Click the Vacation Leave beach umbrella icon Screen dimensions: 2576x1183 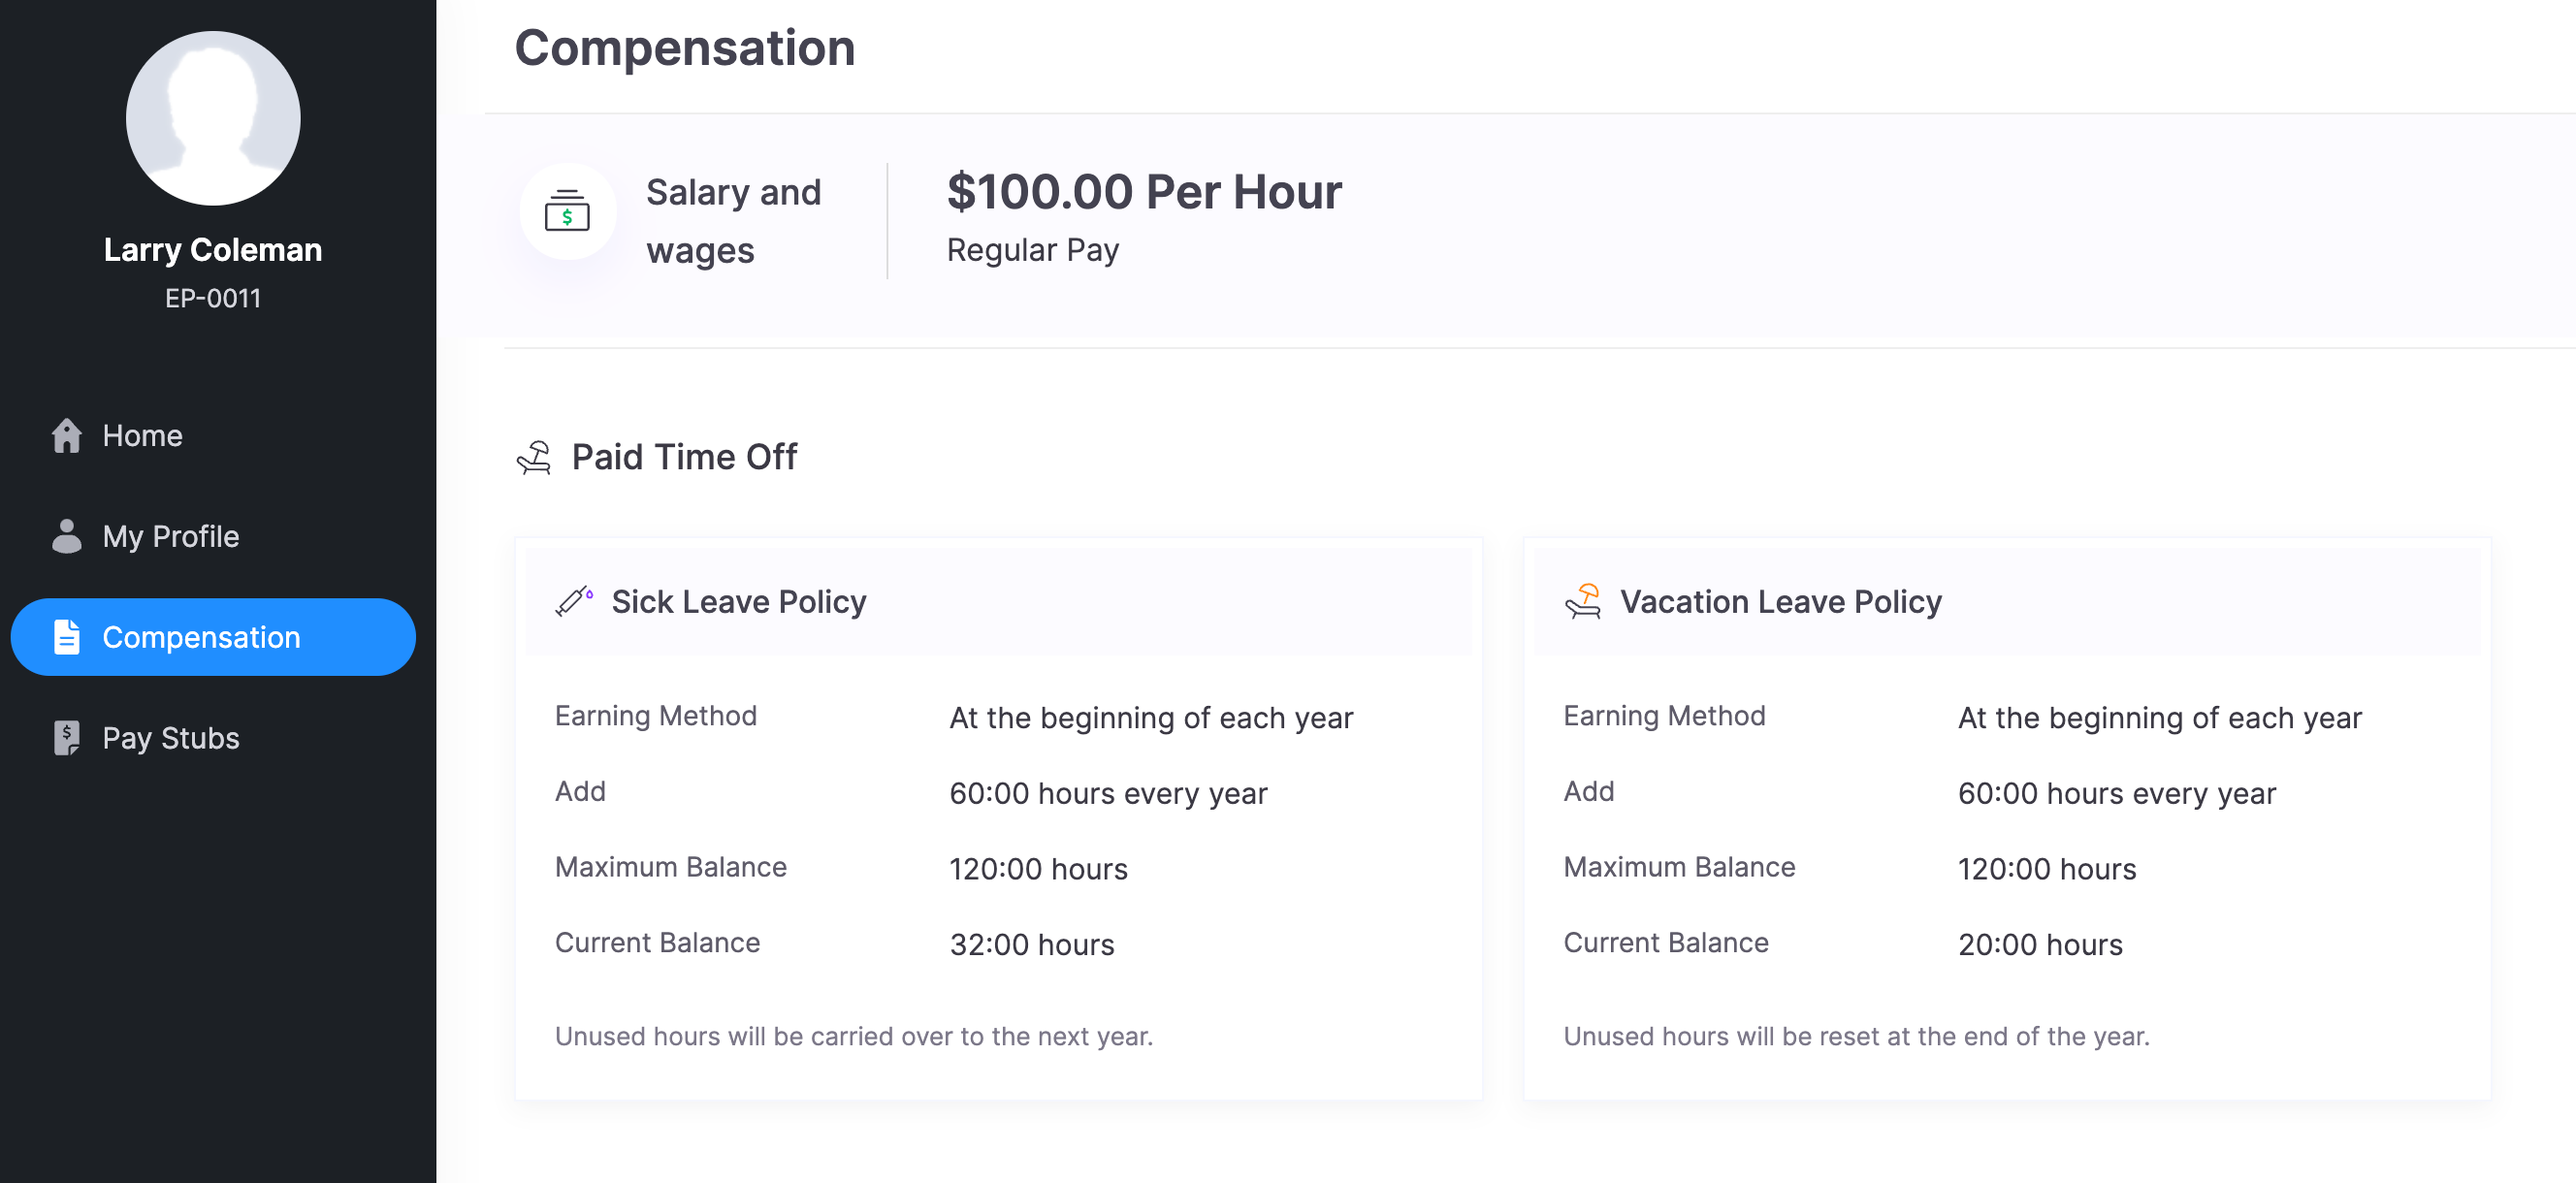pyautogui.click(x=1585, y=601)
